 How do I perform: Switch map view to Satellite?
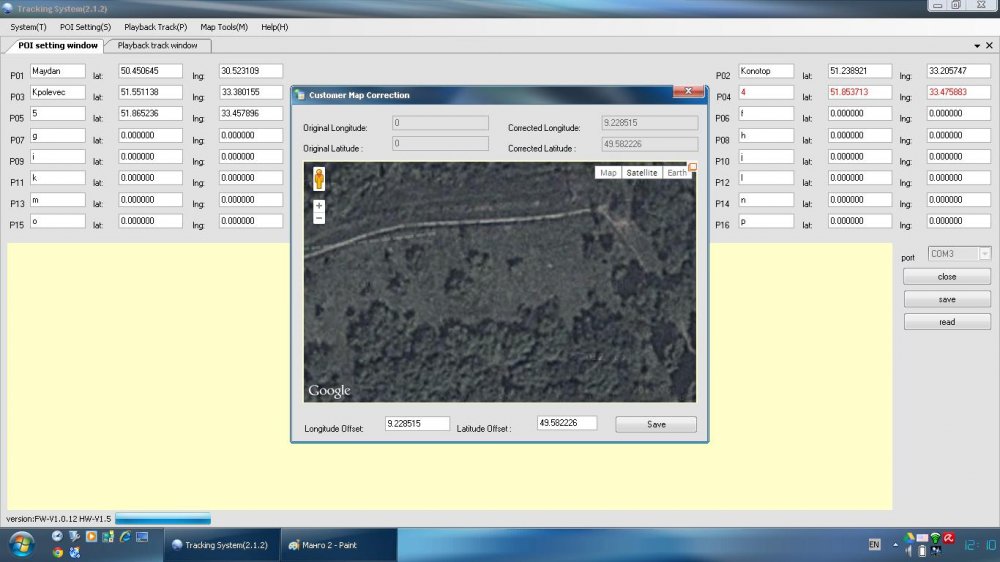(641, 173)
